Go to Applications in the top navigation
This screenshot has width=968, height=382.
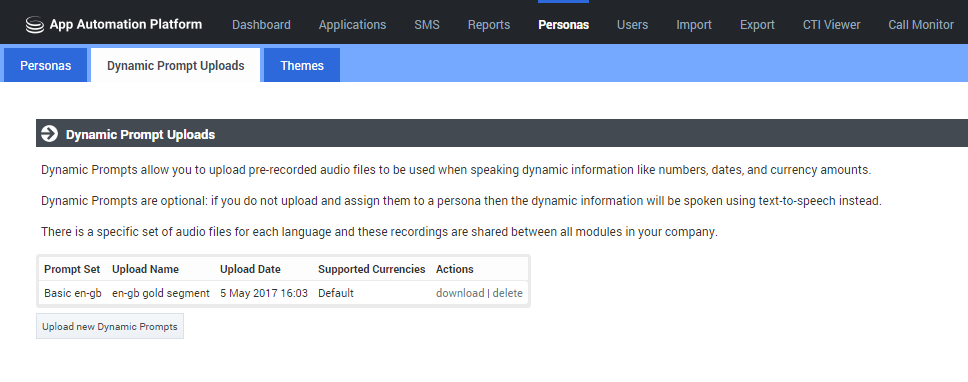pyautogui.click(x=353, y=25)
